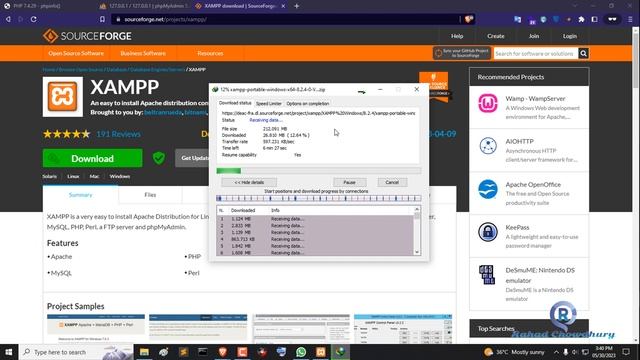This screenshot has width=640, height=360.
Task: Click the Sync your GitHub Project button
Action: pos(462,53)
